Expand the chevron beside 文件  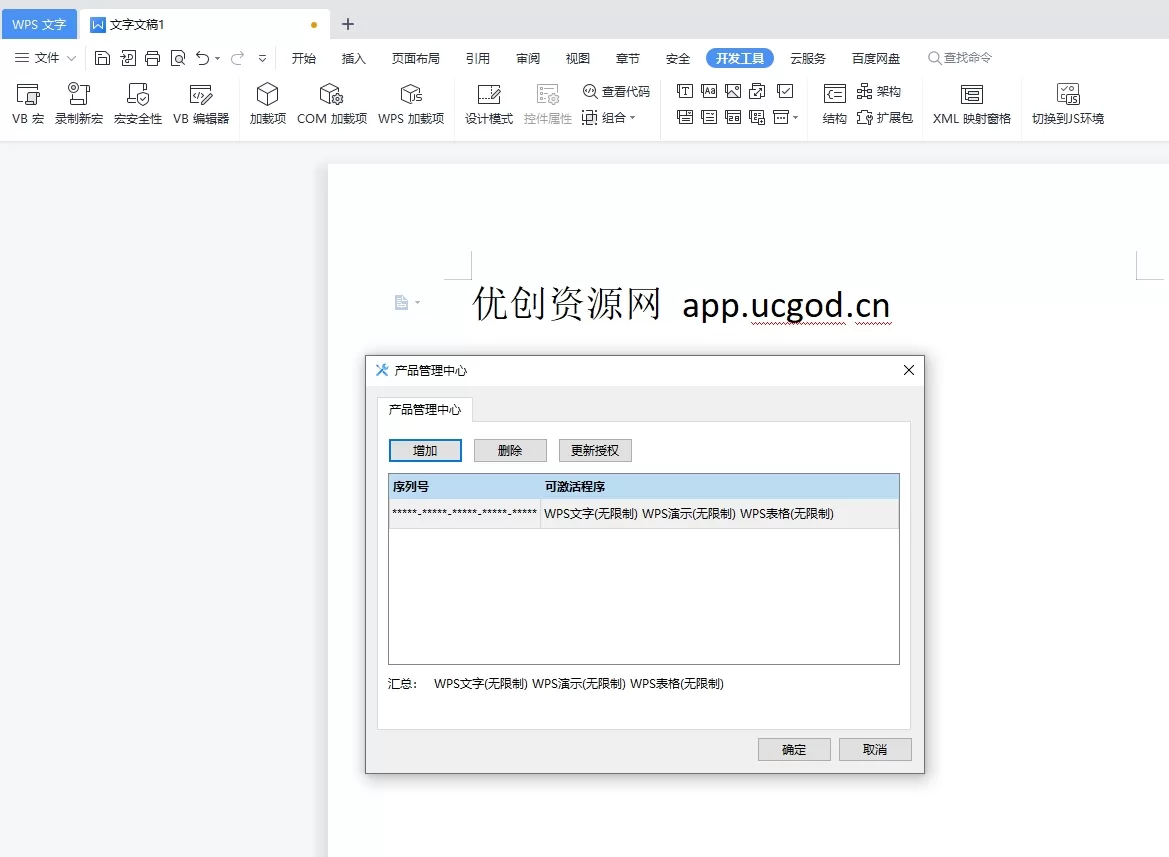click(x=72, y=58)
